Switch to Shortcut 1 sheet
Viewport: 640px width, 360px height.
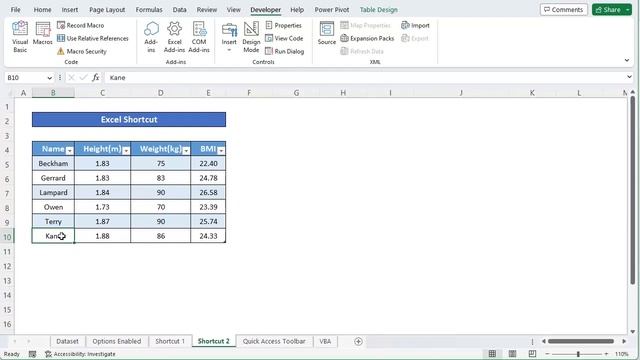pyautogui.click(x=170, y=341)
